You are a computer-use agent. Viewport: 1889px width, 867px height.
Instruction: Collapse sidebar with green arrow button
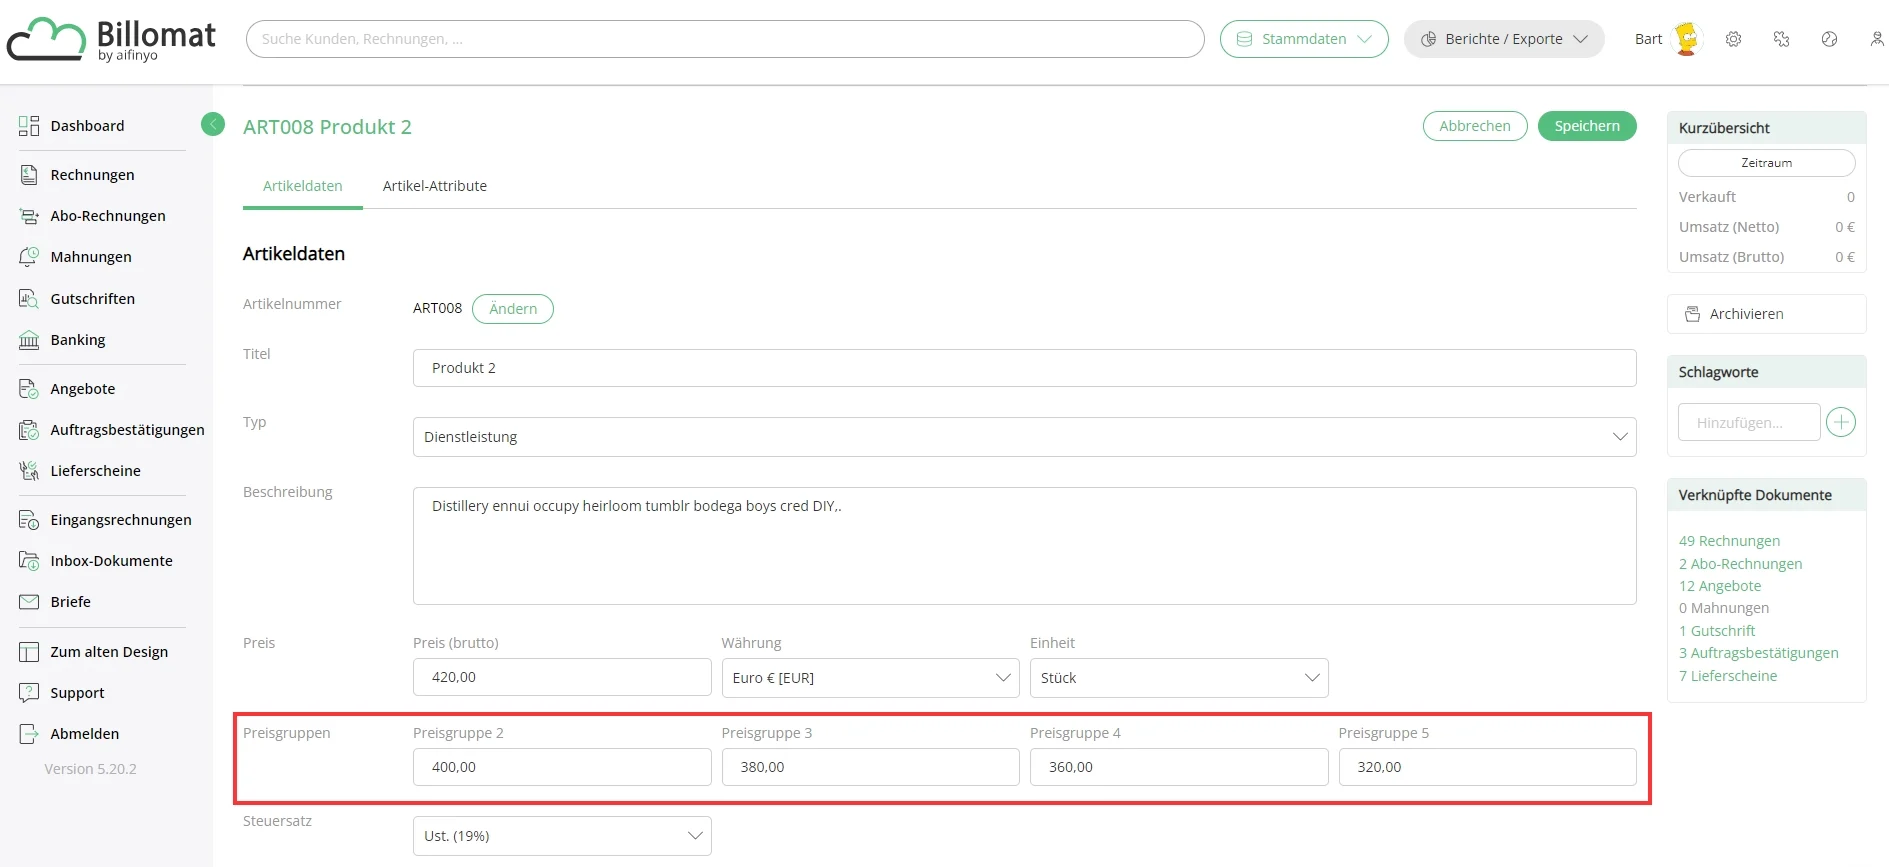click(x=213, y=124)
